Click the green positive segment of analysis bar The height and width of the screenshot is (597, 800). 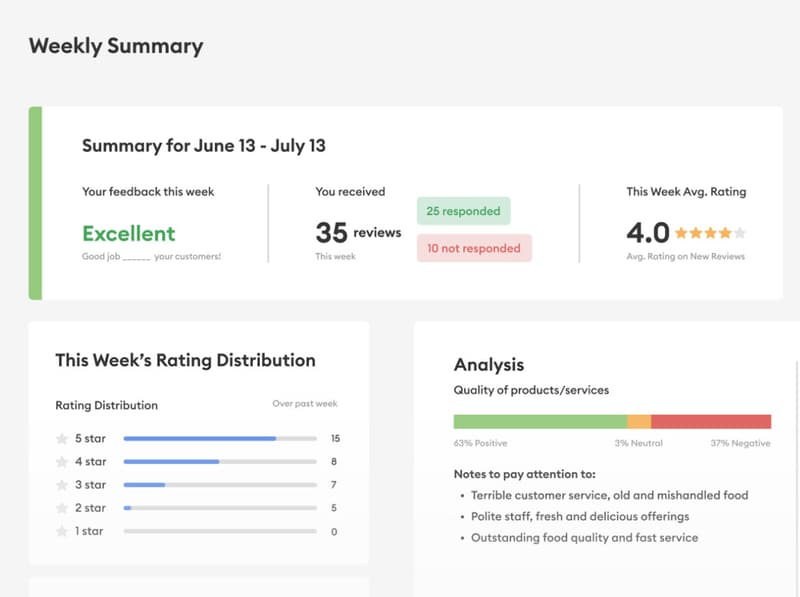540,421
